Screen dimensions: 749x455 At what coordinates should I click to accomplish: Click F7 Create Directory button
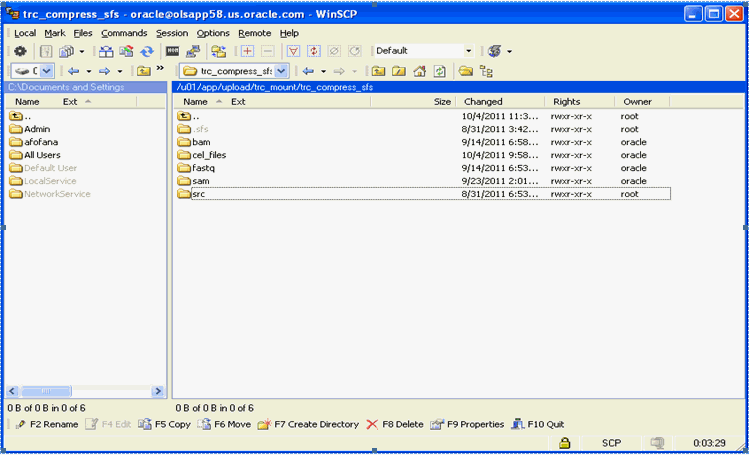(x=308, y=424)
